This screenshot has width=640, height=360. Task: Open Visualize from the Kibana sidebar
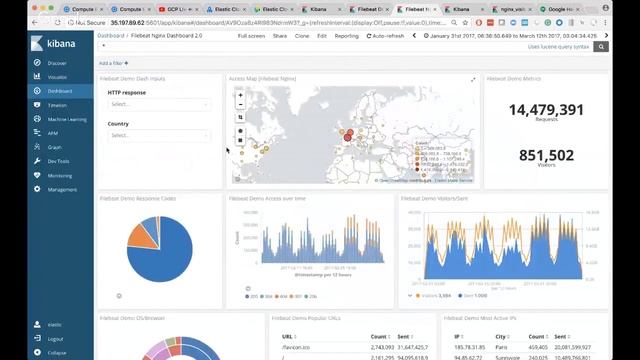(x=57, y=77)
